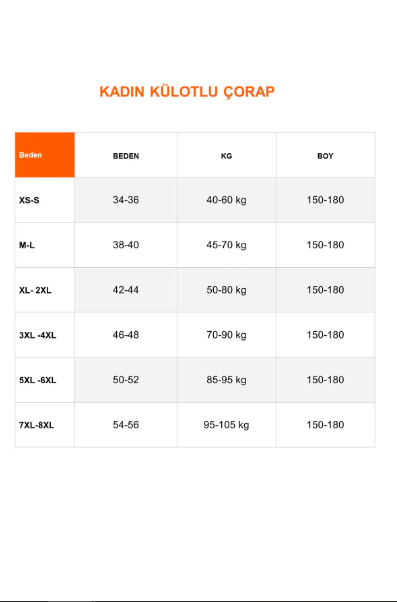Viewport: 397px width, 602px height.
Task: Click the 54-56 size cell
Action: (x=126, y=425)
